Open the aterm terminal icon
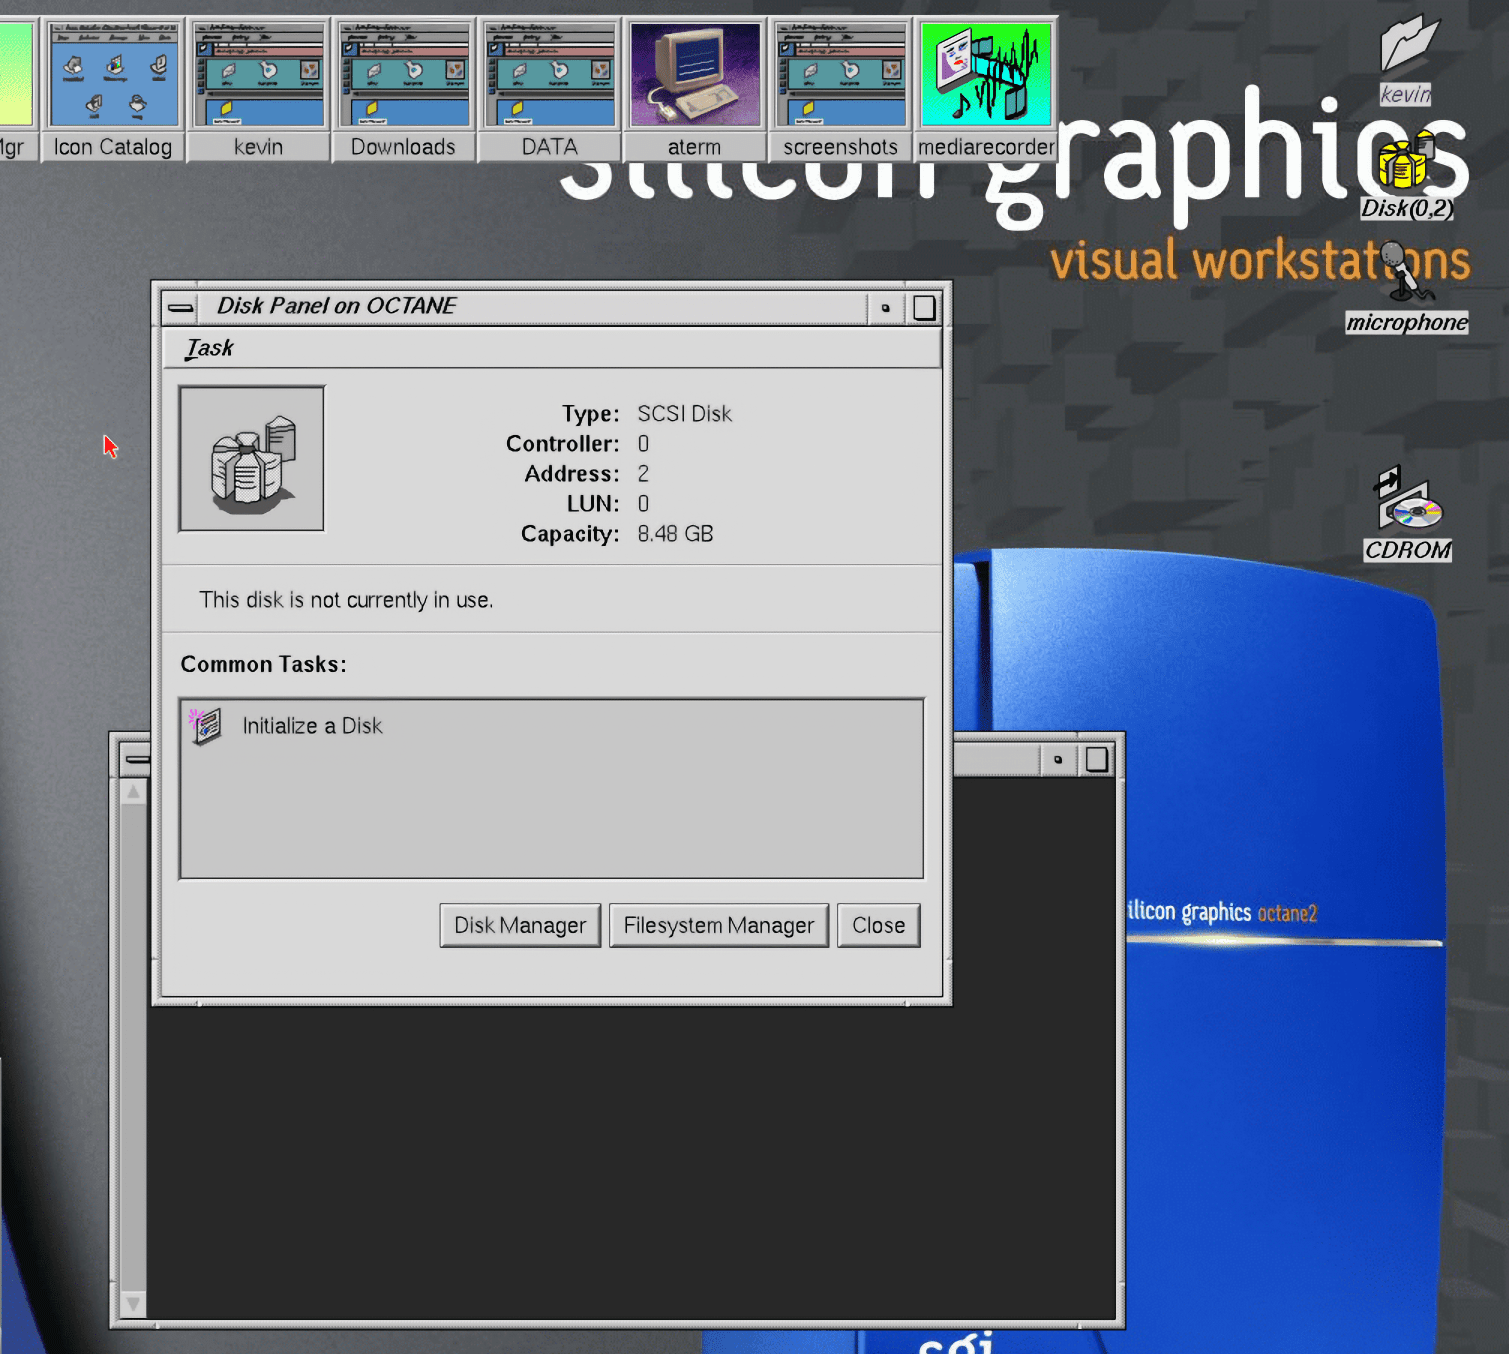 (x=694, y=89)
